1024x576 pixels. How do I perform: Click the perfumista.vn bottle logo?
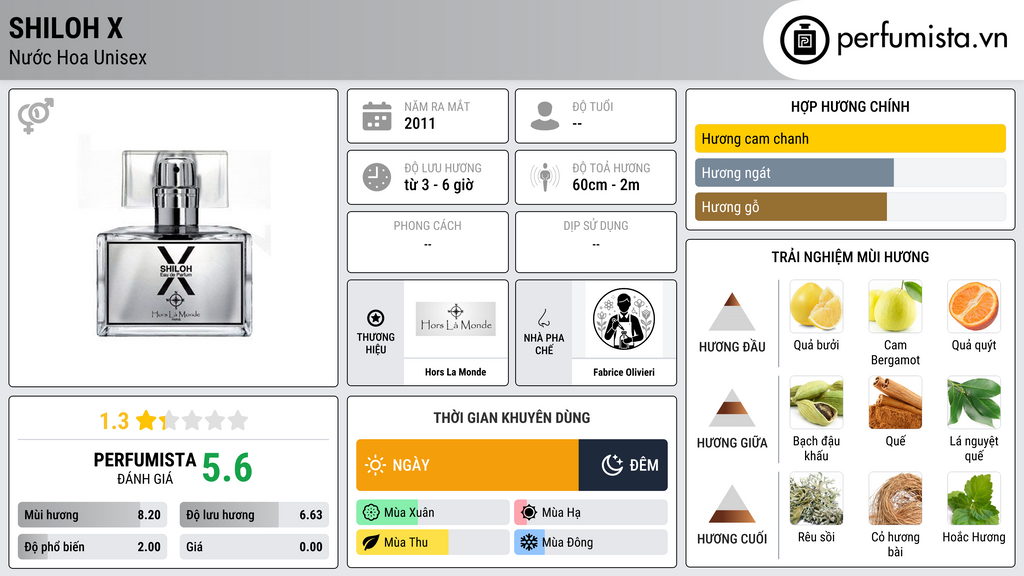pos(804,40)
